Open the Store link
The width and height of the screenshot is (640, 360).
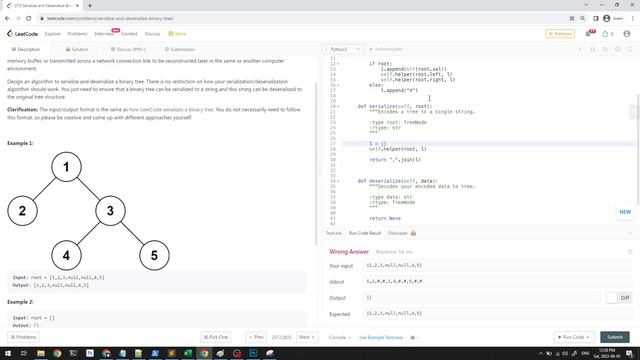pos(177,34)
